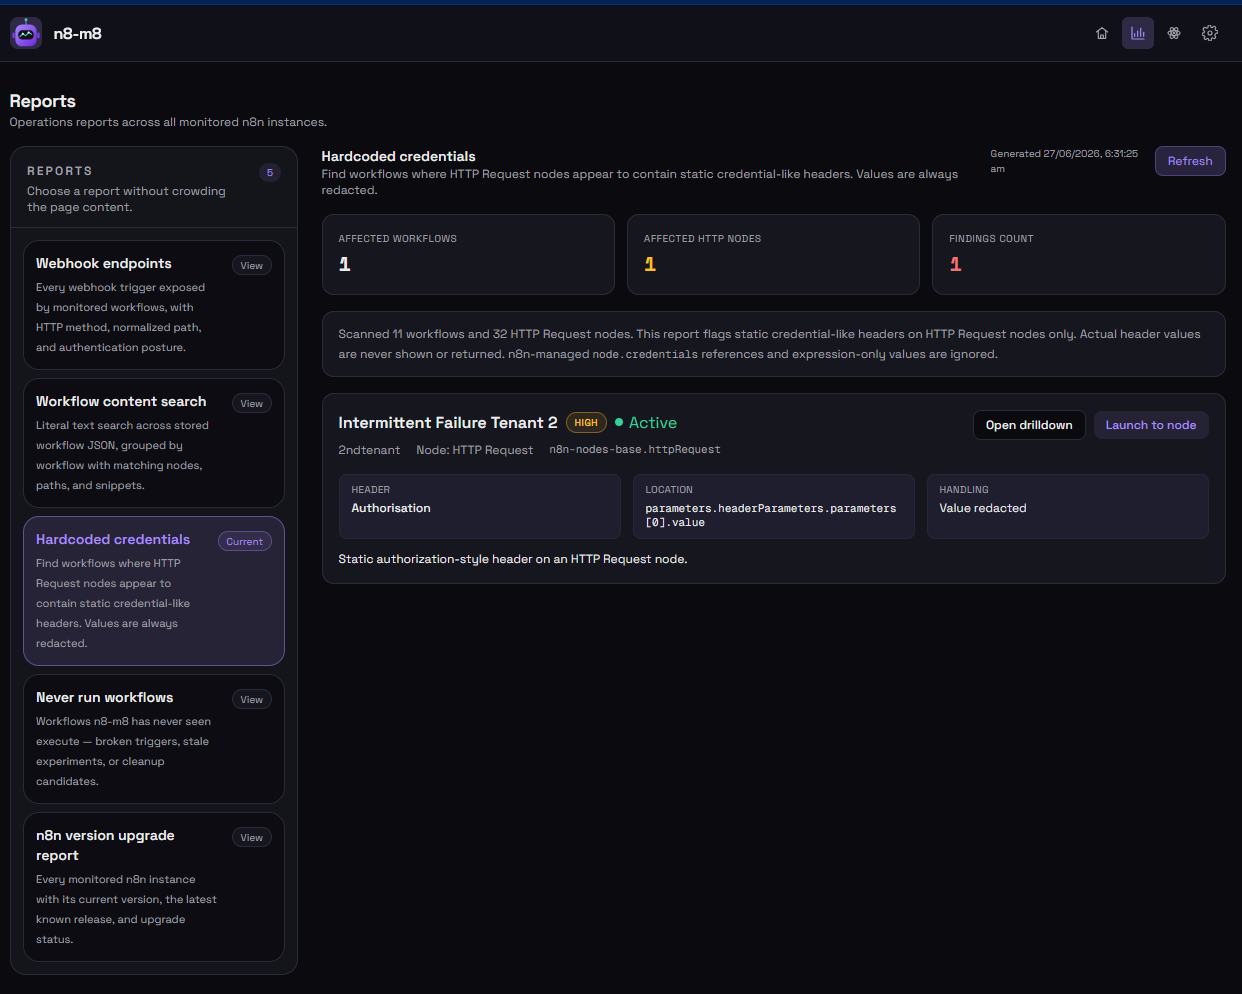Click the Affected Workflows stat card
This screenshot has height=994, width=1242.
(x=468, y=254)
